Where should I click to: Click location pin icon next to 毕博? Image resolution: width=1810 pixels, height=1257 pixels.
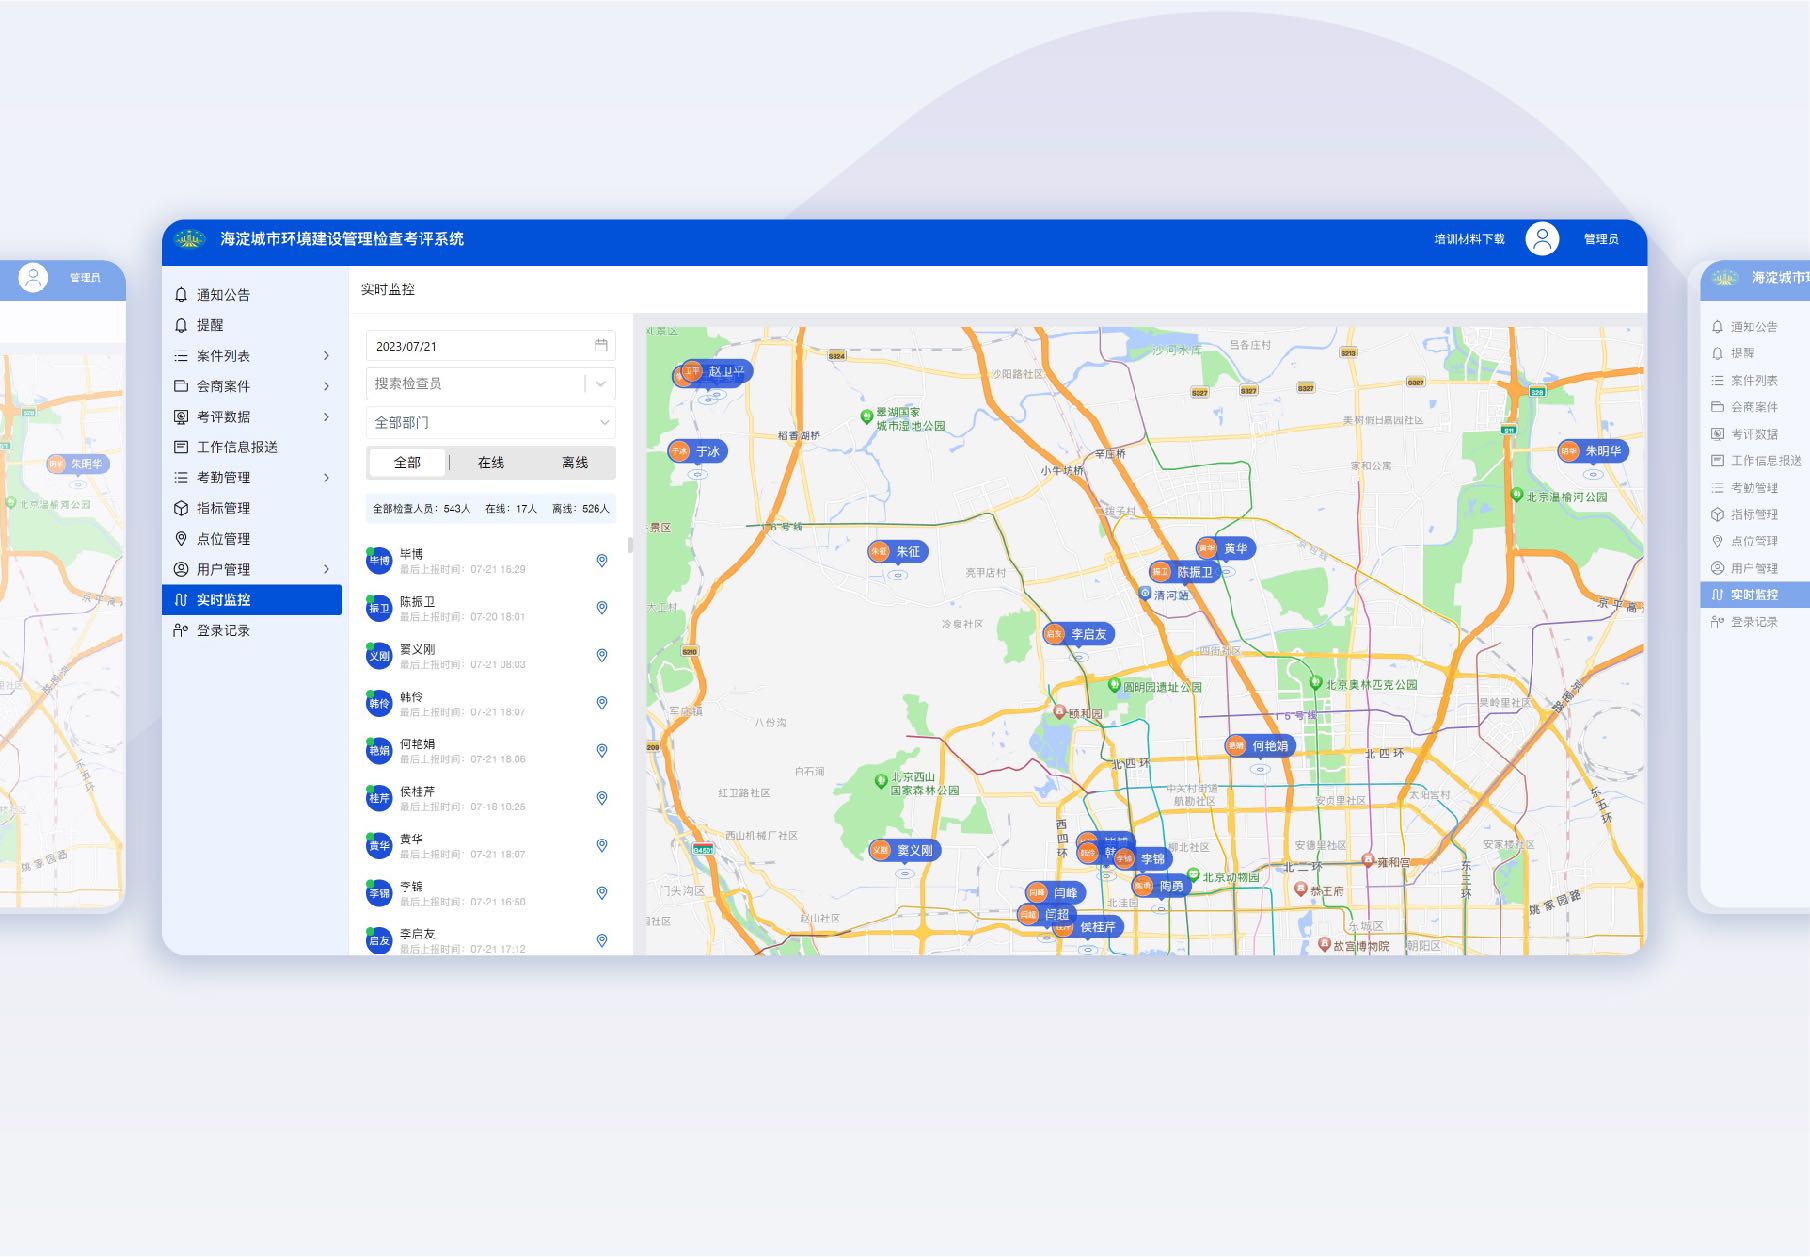(x=602, y=561)
